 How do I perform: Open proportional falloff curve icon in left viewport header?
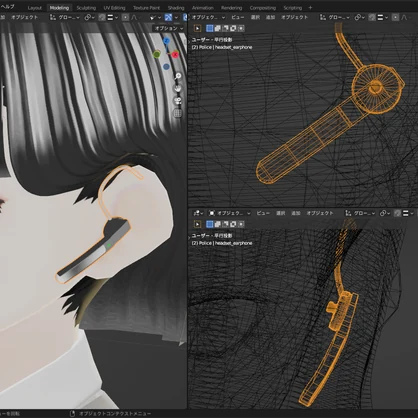pyautogui.click(x=134, y=17)
